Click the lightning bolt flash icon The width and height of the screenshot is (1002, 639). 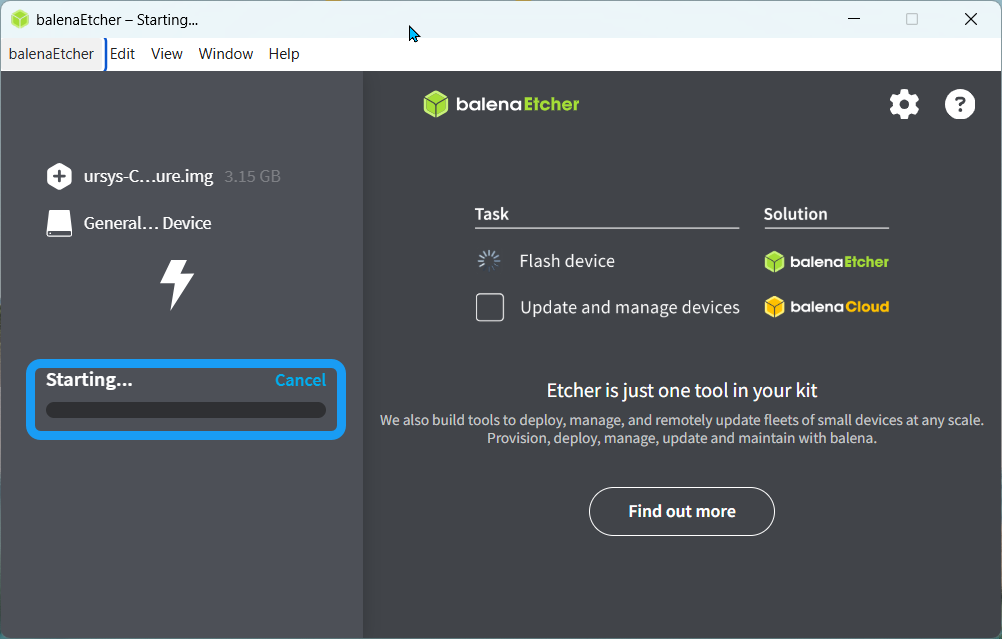pyautogui.click(x=177, y=284)
